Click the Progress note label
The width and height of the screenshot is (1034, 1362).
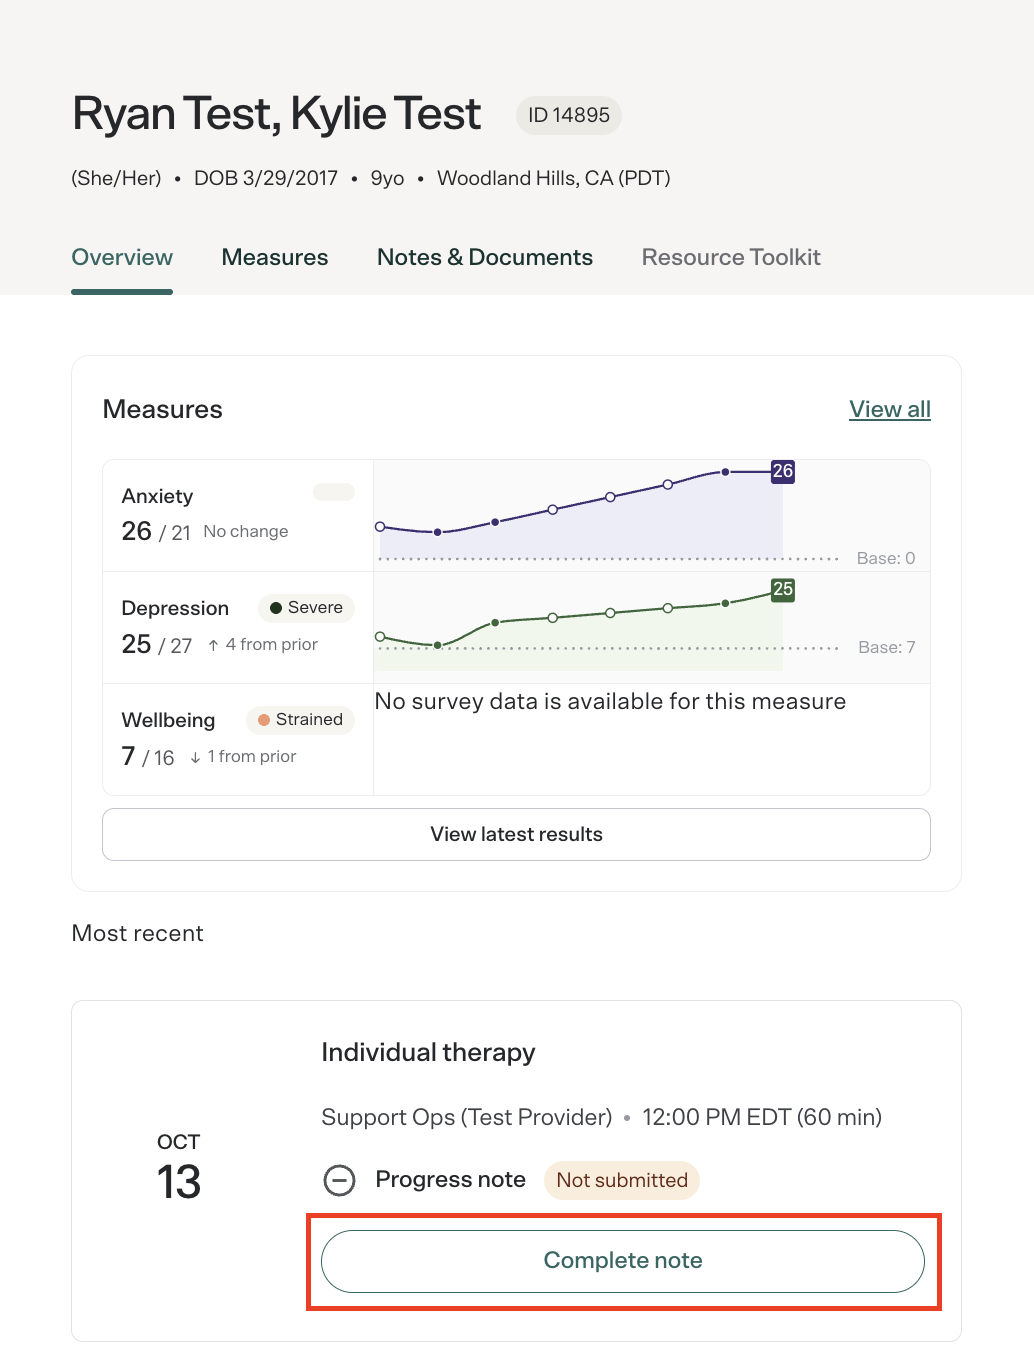tap(450, 1180)
